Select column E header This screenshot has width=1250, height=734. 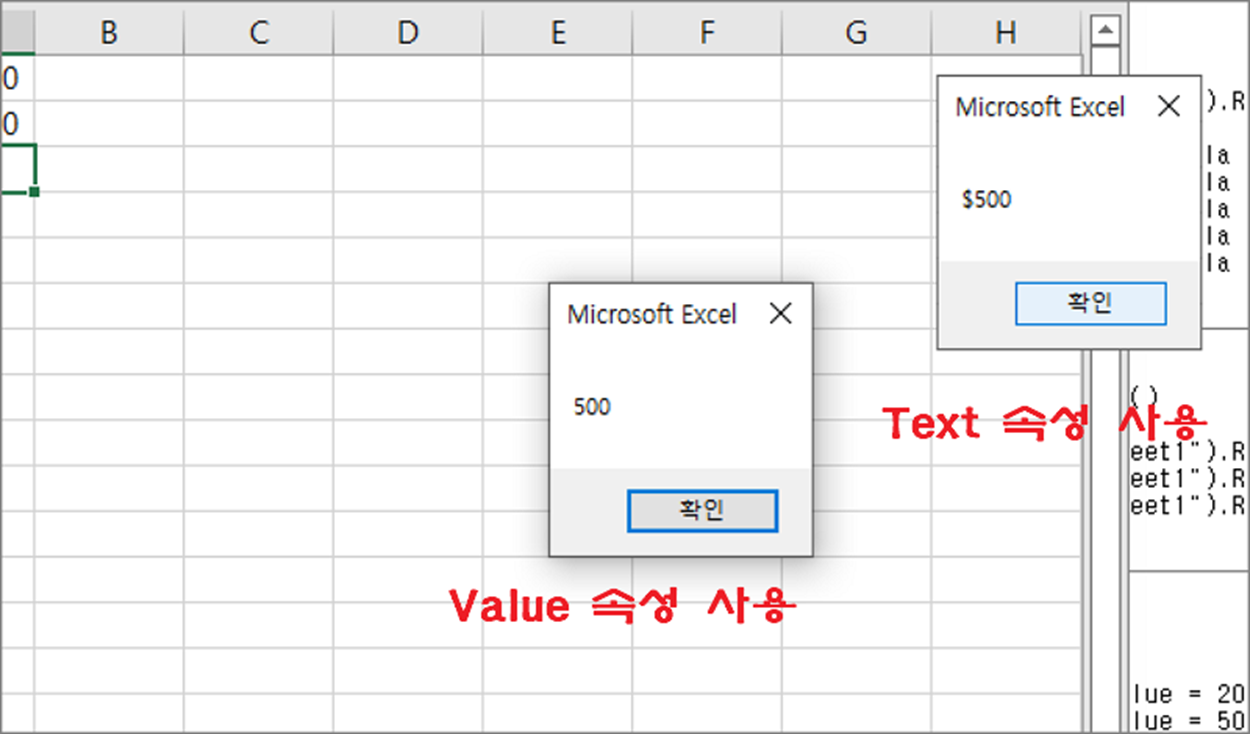557,33
